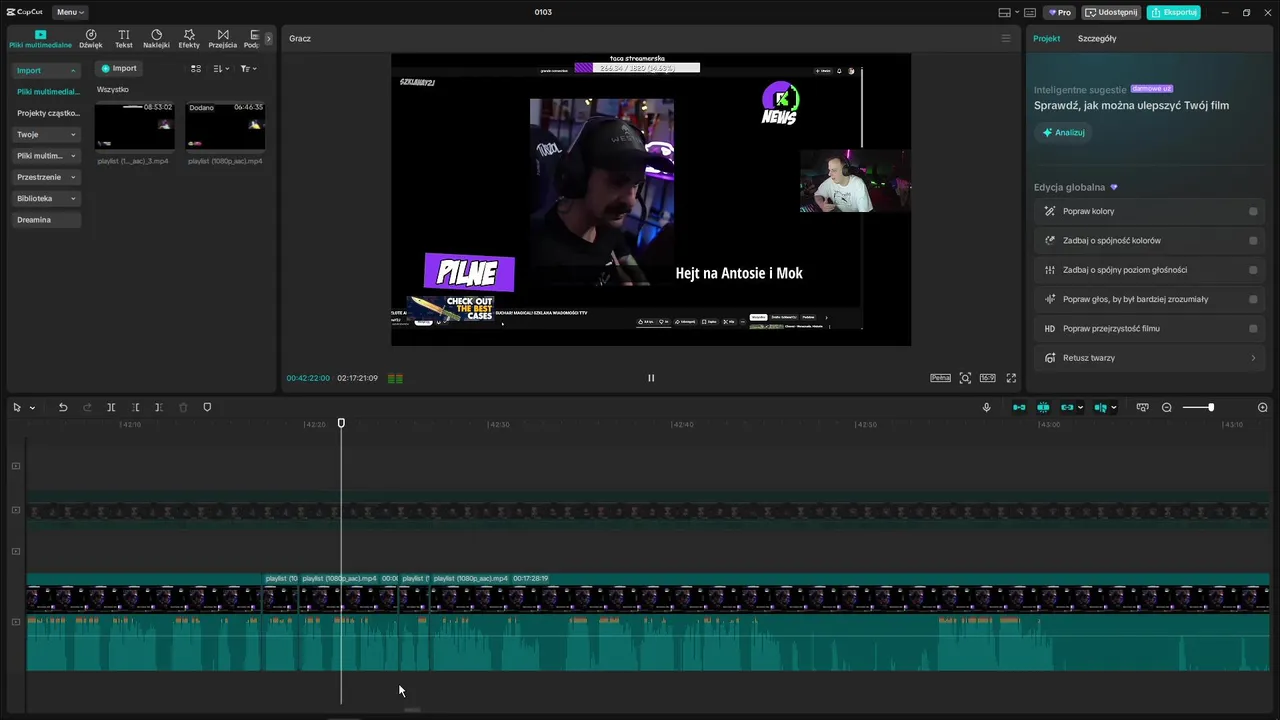This screenshot has width=1280, height=720.
Task: Click the Import button with plus icon
Action: 119,68
